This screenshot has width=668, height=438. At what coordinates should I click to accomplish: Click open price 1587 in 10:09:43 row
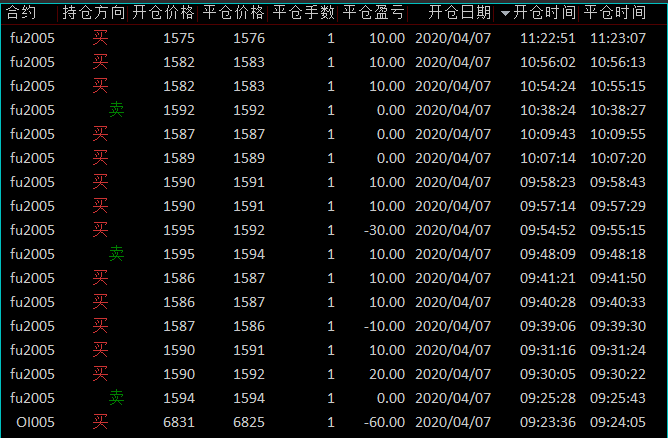pyautogui.click(x=179, y=134)
